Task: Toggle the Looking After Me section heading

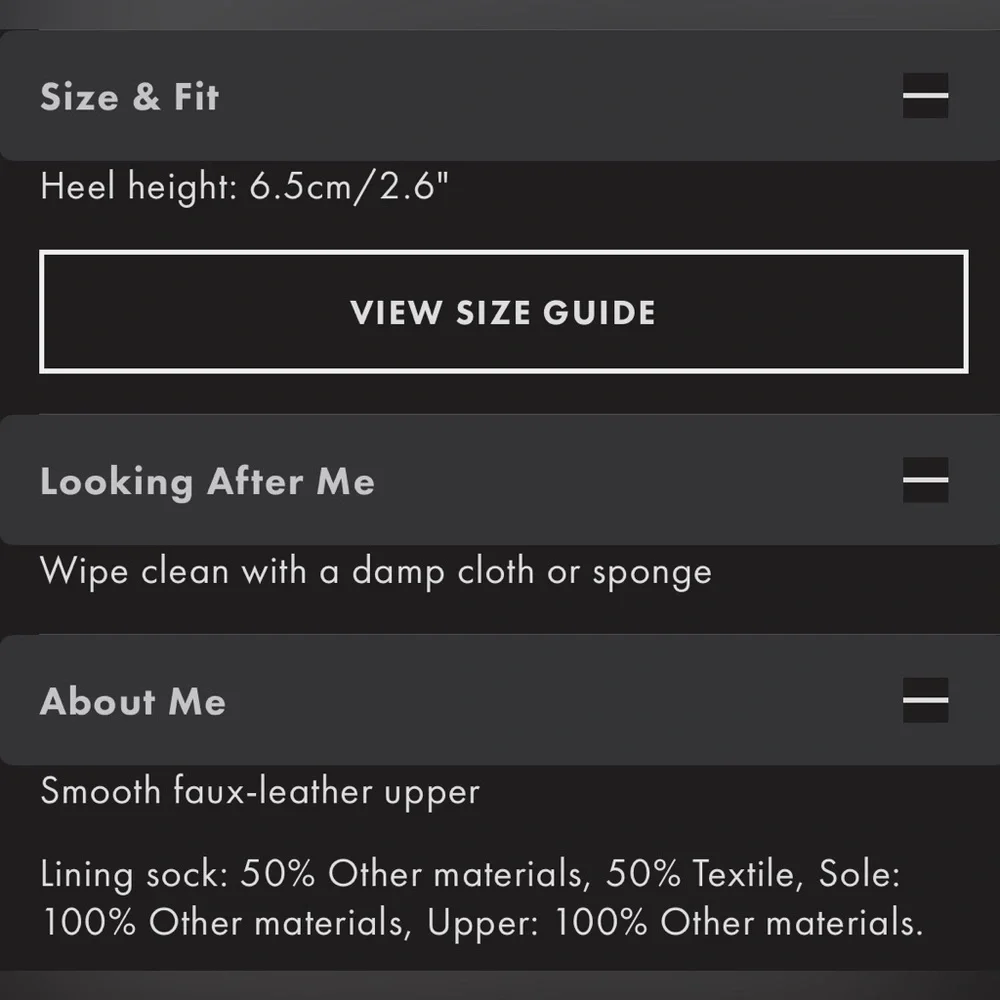Action: pos(207,482)
